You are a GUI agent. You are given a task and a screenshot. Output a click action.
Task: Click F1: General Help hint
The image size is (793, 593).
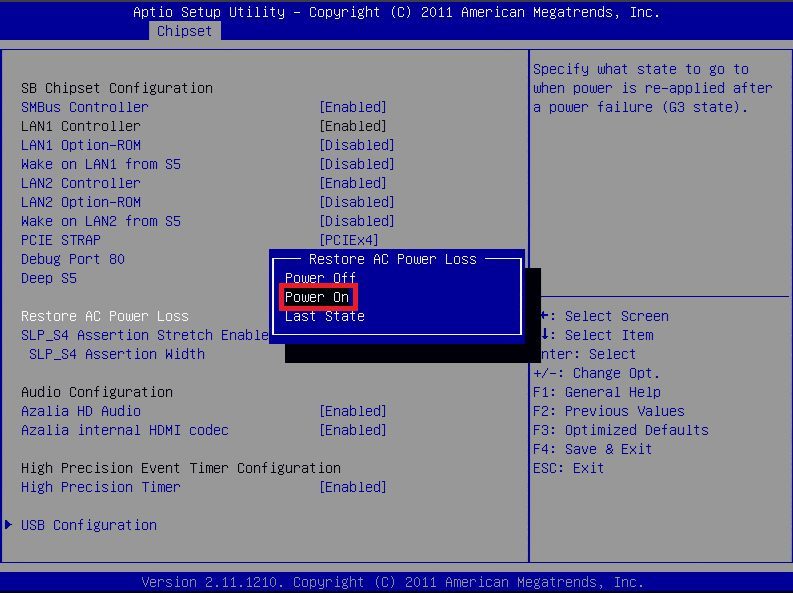(x=597, y=392)
